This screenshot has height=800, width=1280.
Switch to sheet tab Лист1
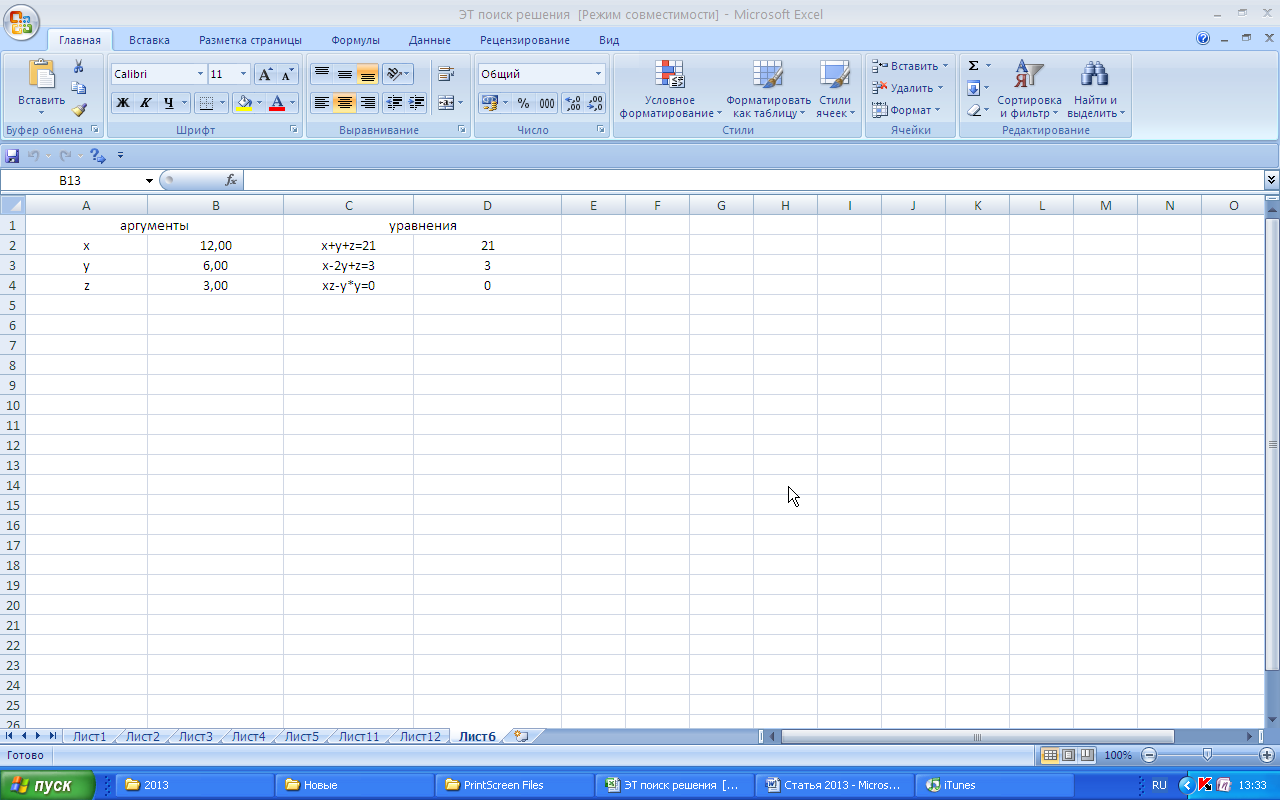click(89, 736)
